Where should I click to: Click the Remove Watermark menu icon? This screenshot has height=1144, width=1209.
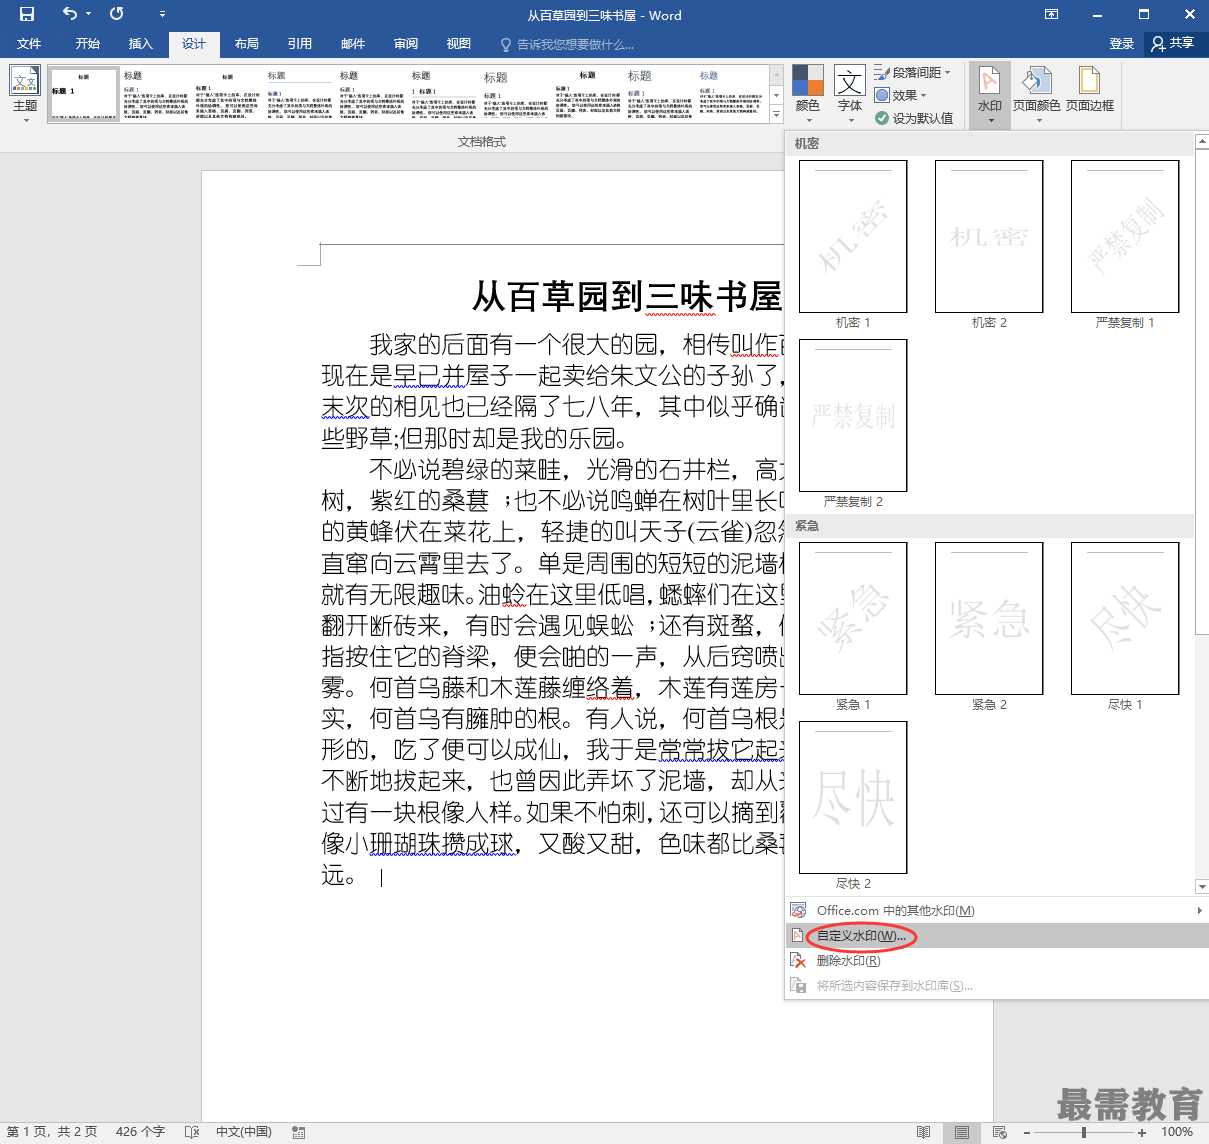798,961
